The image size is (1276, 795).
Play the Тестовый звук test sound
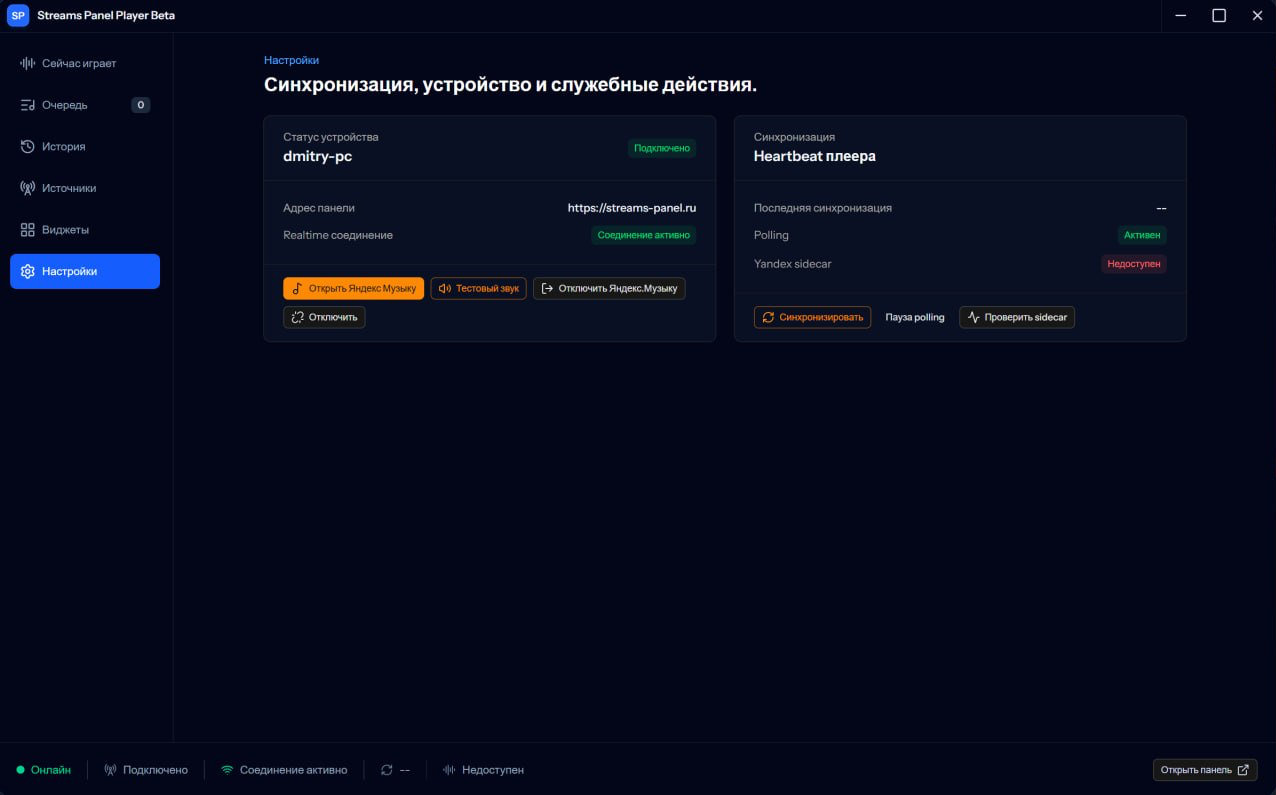(479, 288)
